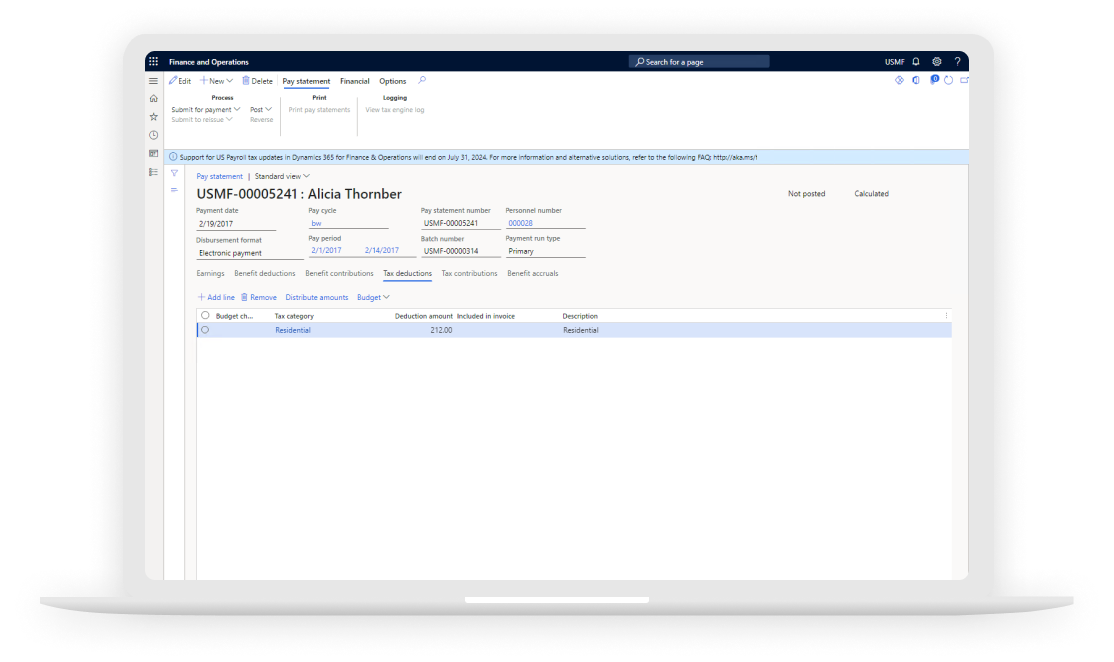Screen dimensions: 1114x662
Task: Click the Distribute amounts button
Action: coord(317,297)
